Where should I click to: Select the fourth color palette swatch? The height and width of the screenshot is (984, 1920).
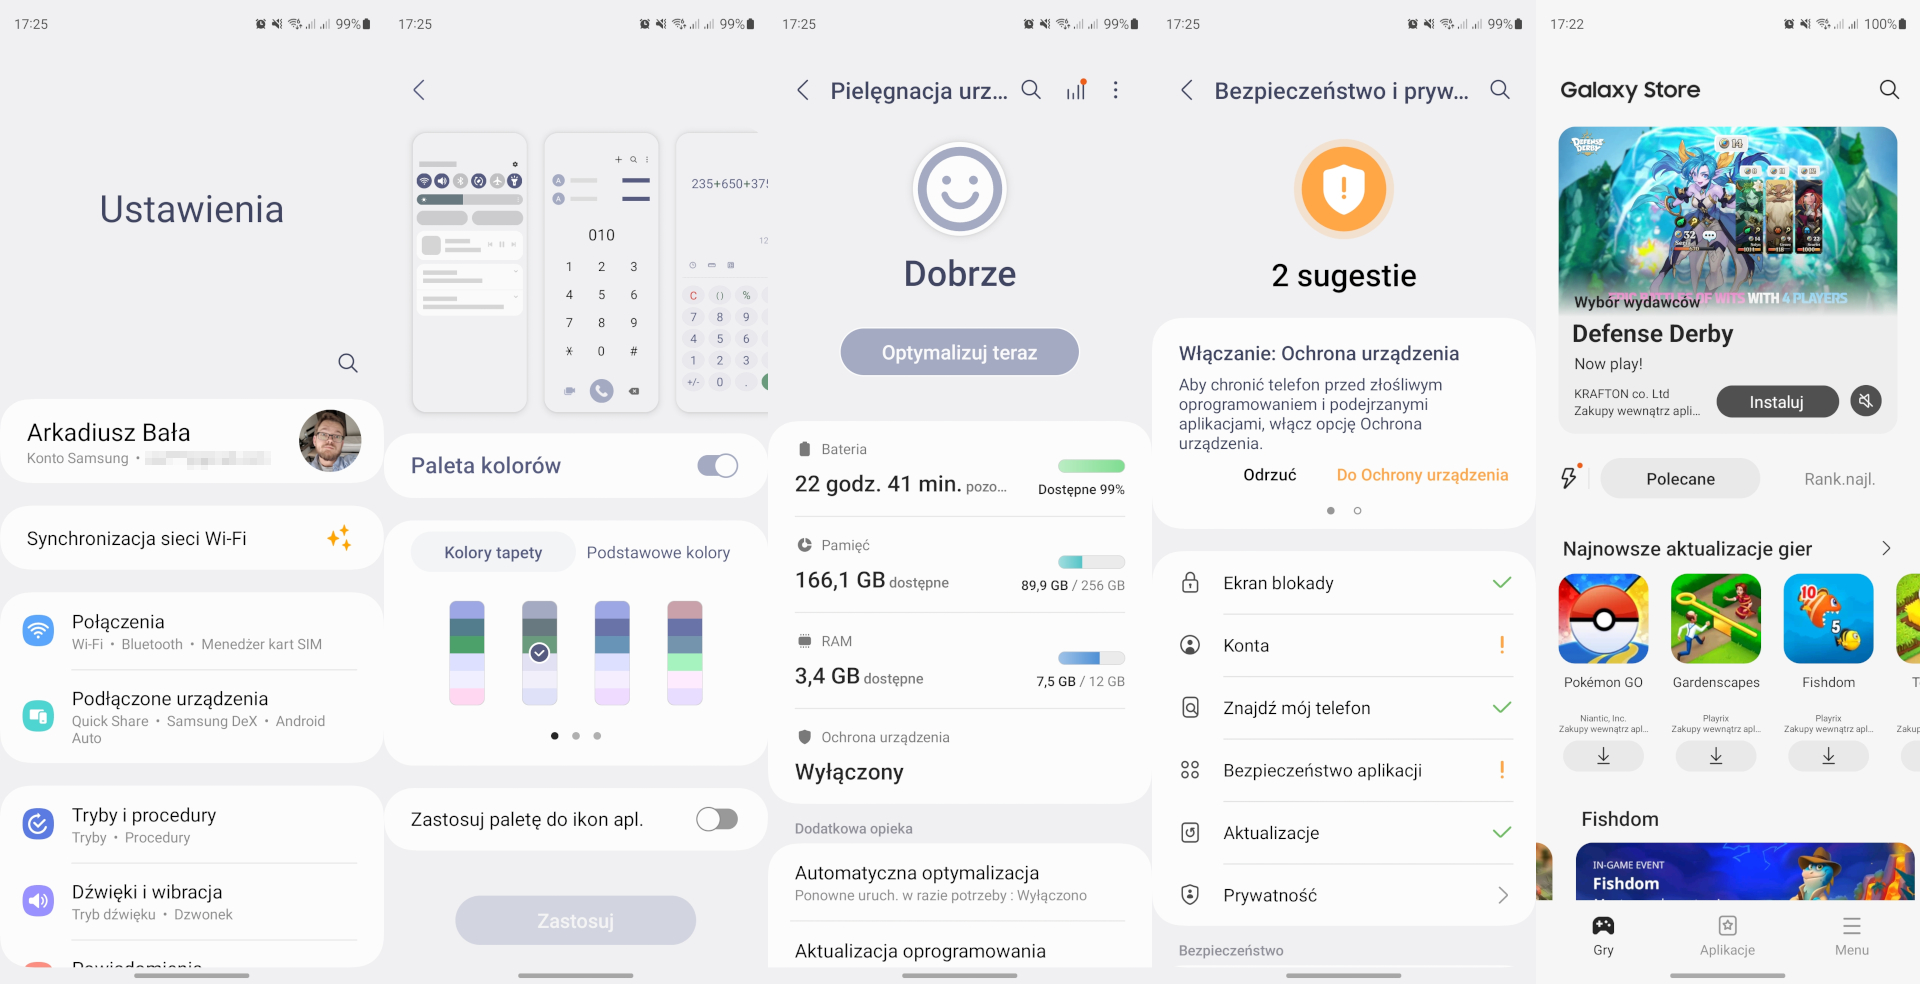[685, 653]
